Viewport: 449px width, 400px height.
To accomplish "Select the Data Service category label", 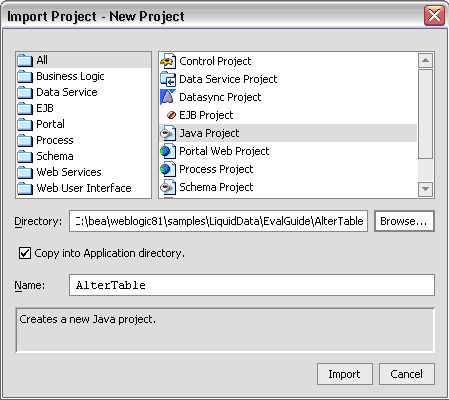I will [67, 92].
